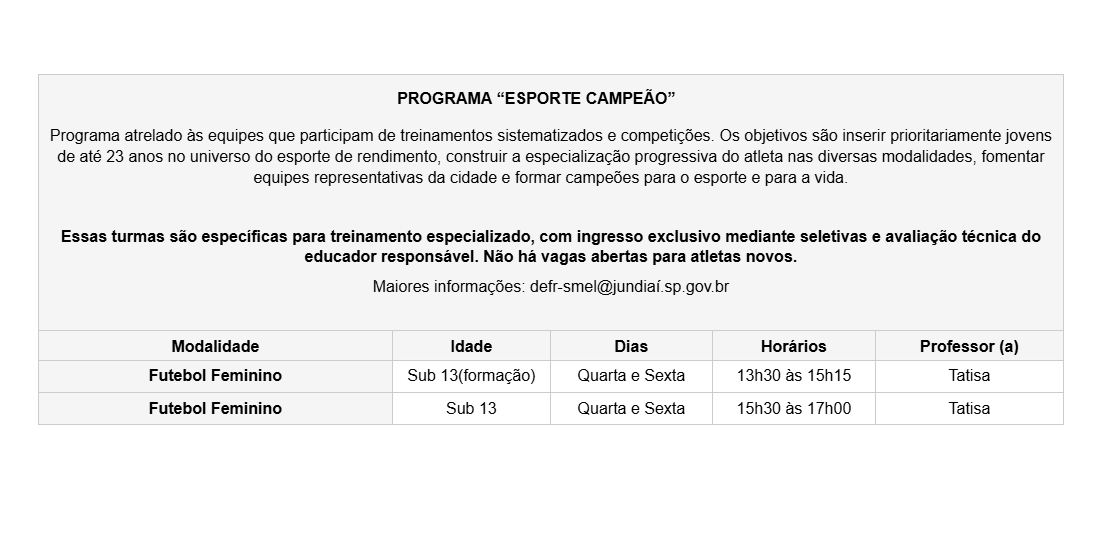Click Tatisa in the 15h30 às 17h00 row
The width and height of the screenshot is (1107, 534).
(969, 408)
